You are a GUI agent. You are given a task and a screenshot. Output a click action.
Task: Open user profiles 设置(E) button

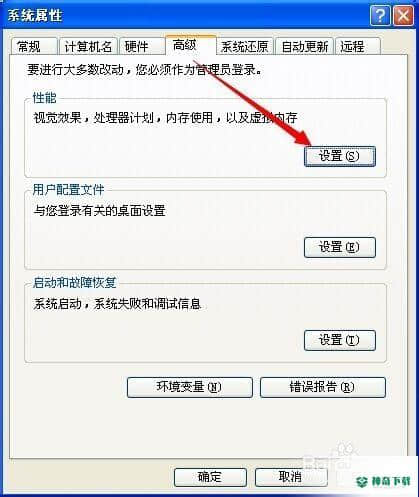[340, 247]
